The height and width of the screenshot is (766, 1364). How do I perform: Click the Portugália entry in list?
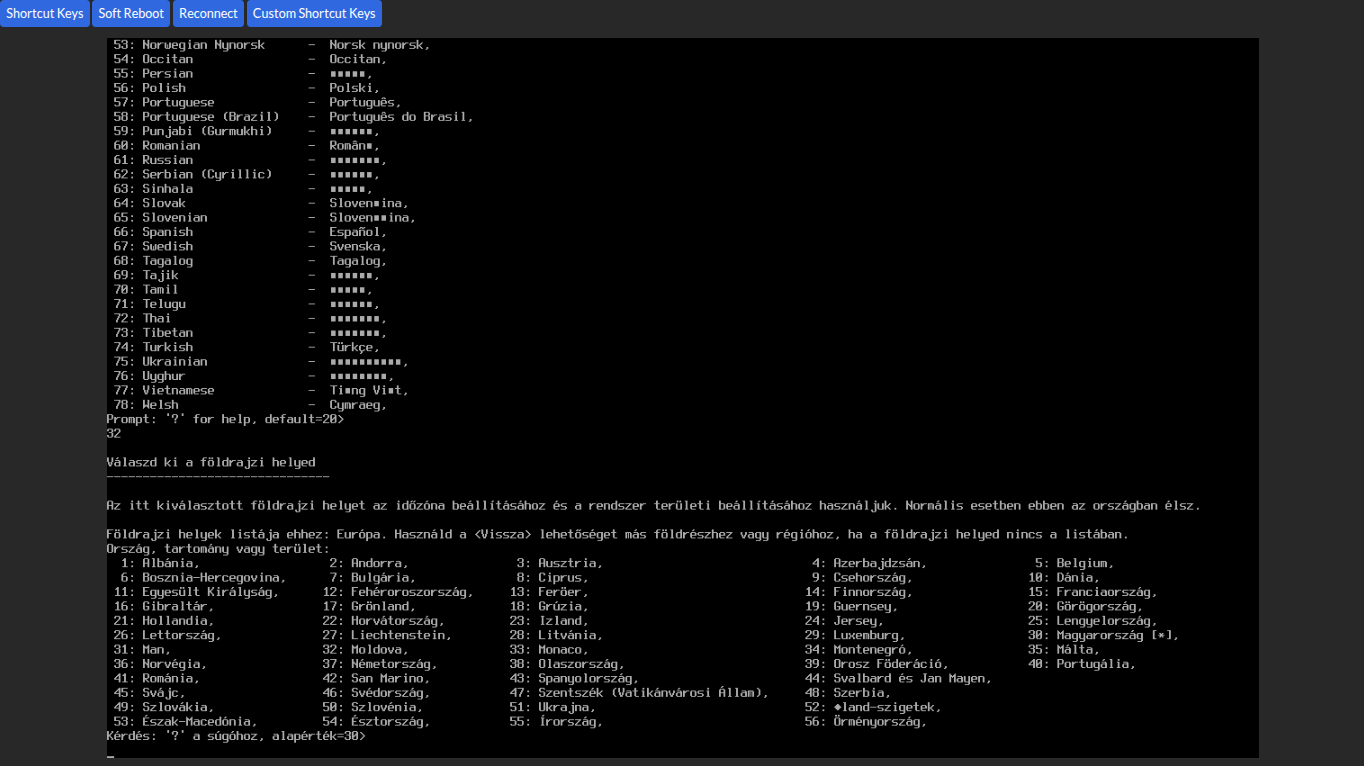[1095, 664]
